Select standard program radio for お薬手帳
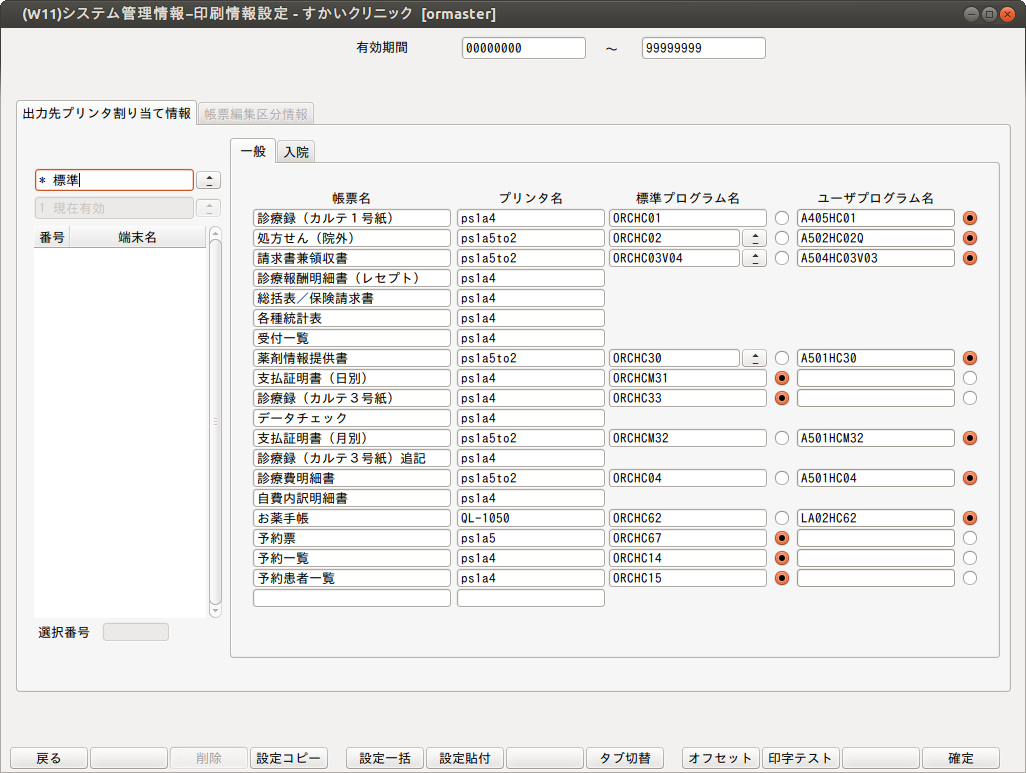 782,518
